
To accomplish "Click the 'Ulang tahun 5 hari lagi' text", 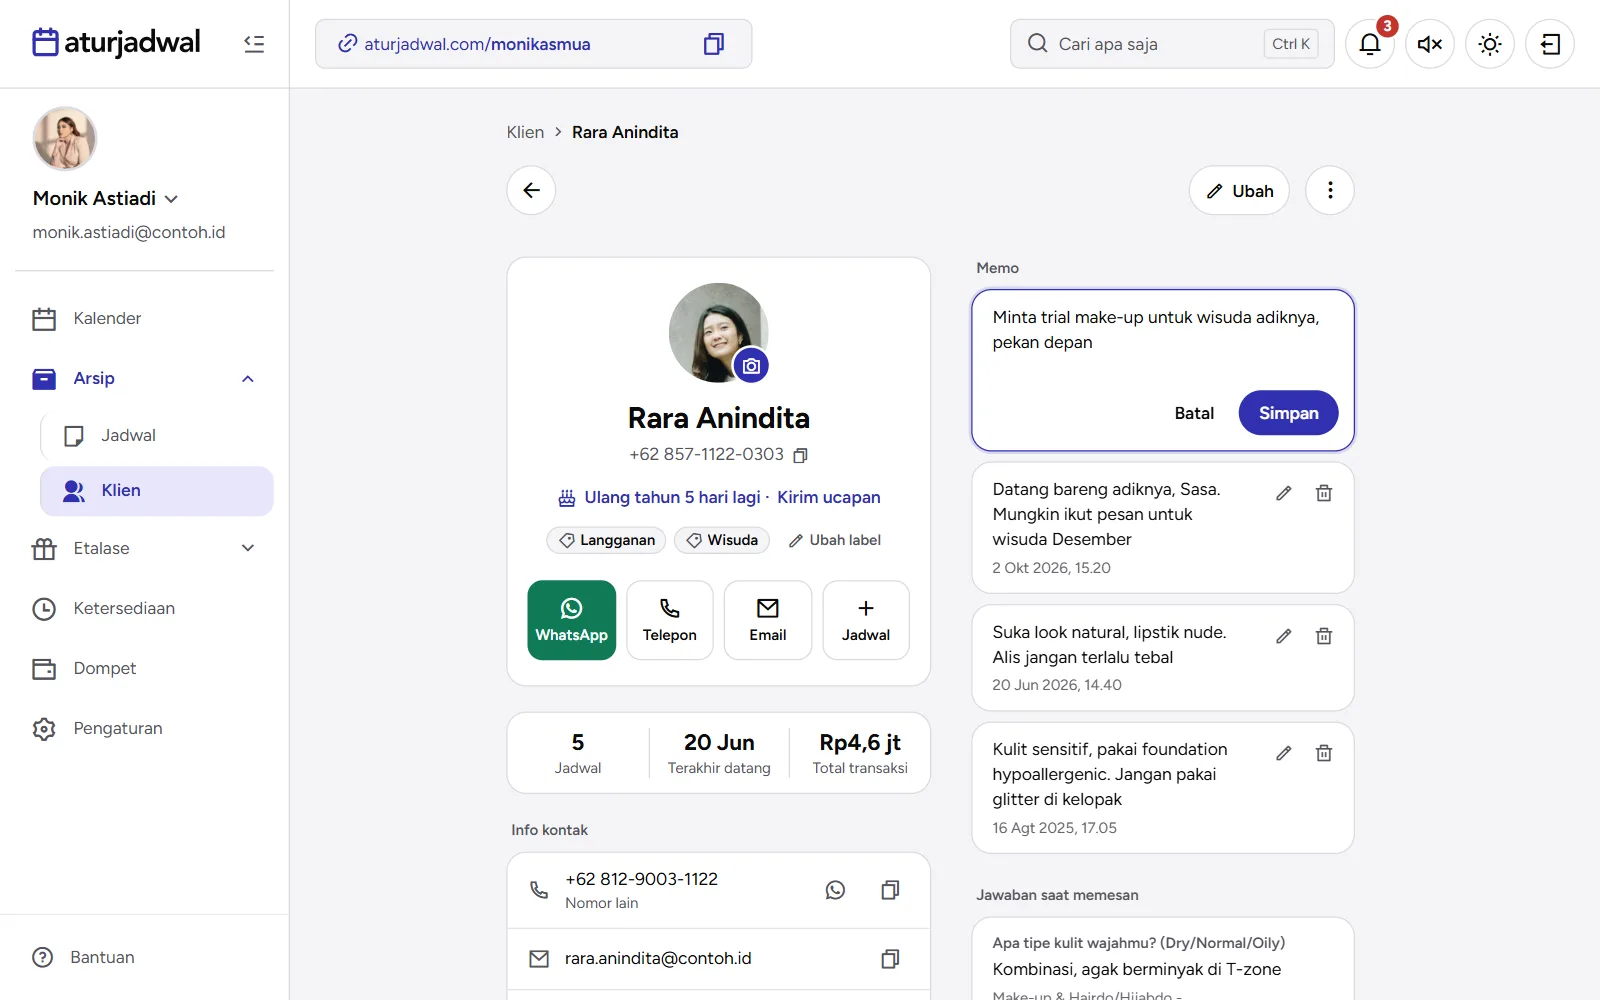I will [672, 497].
